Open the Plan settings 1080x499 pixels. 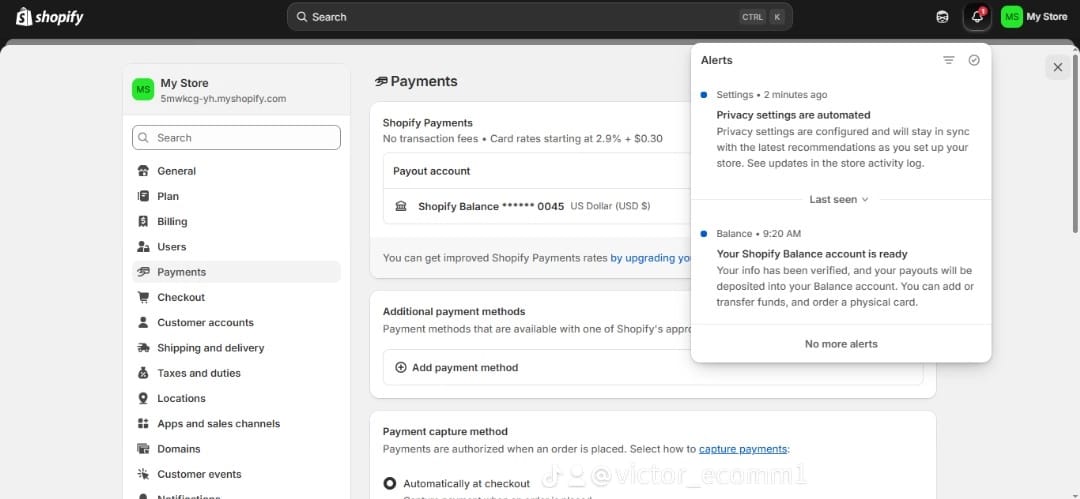tap(236, 196)
